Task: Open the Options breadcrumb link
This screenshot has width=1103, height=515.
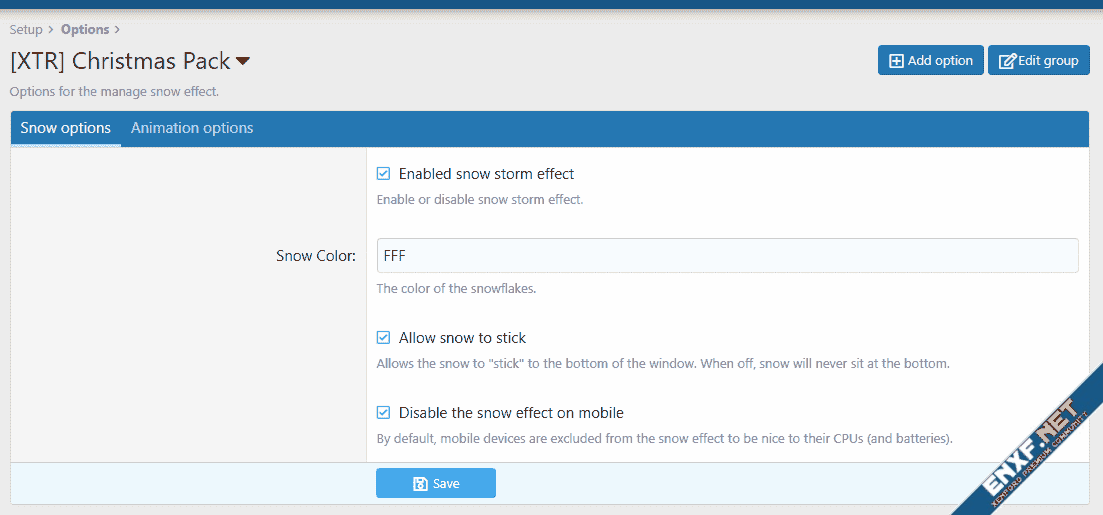Action: pos(85,30)
